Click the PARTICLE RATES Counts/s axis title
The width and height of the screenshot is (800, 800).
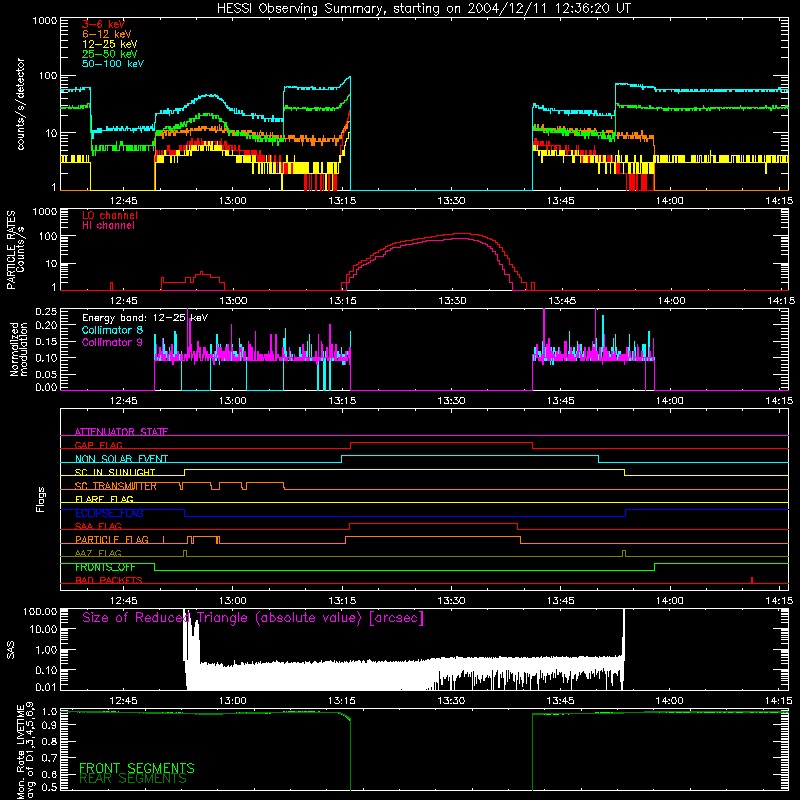[x=15, y=250]
